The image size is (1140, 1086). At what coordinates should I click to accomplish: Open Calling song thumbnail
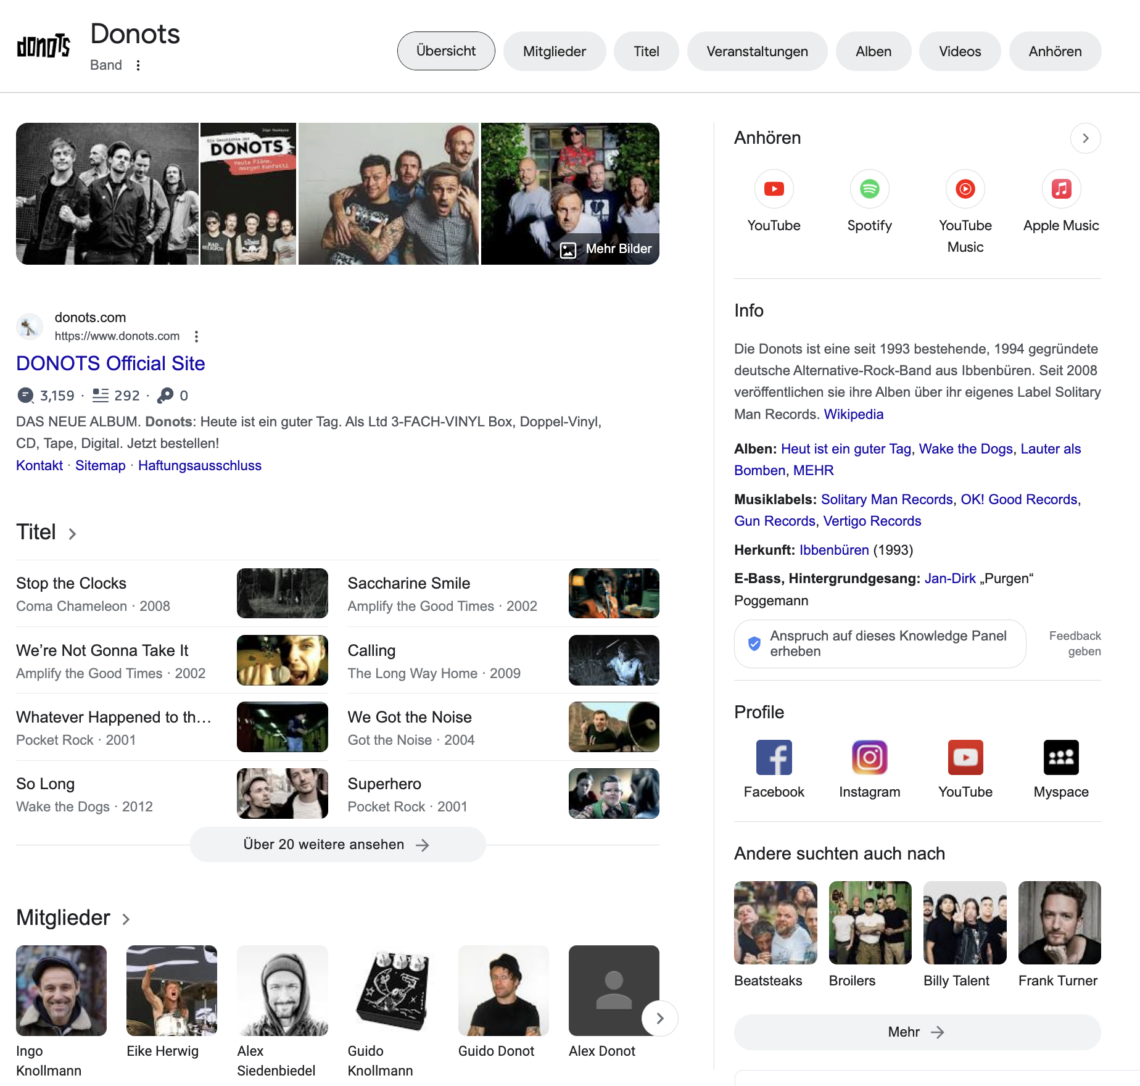(x=614, y=660)
